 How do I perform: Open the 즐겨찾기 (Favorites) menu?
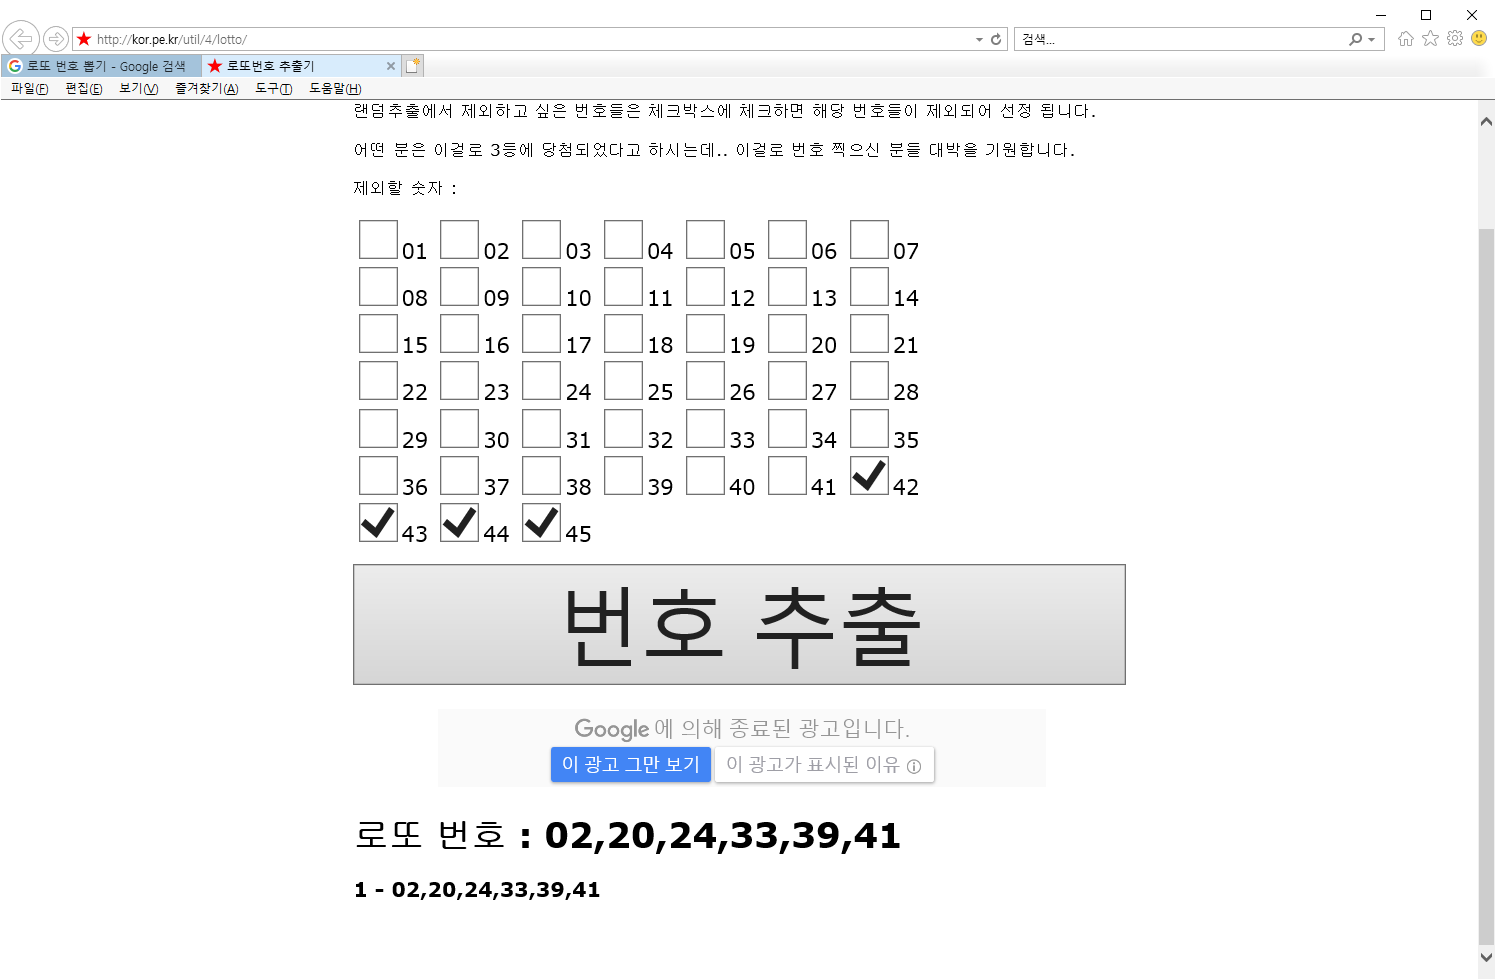coord(206,89)
